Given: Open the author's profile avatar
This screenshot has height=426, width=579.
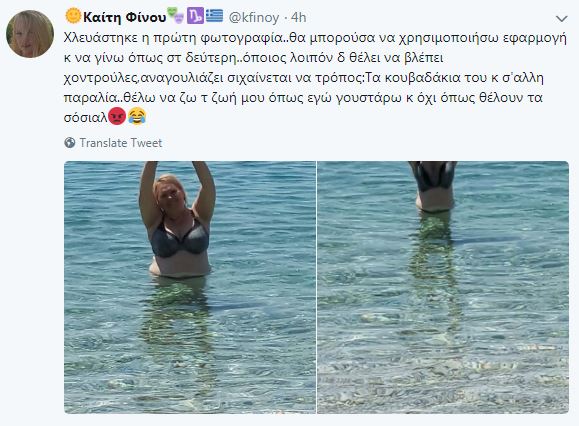Looking at the screenshot, I should pos(30,34).
